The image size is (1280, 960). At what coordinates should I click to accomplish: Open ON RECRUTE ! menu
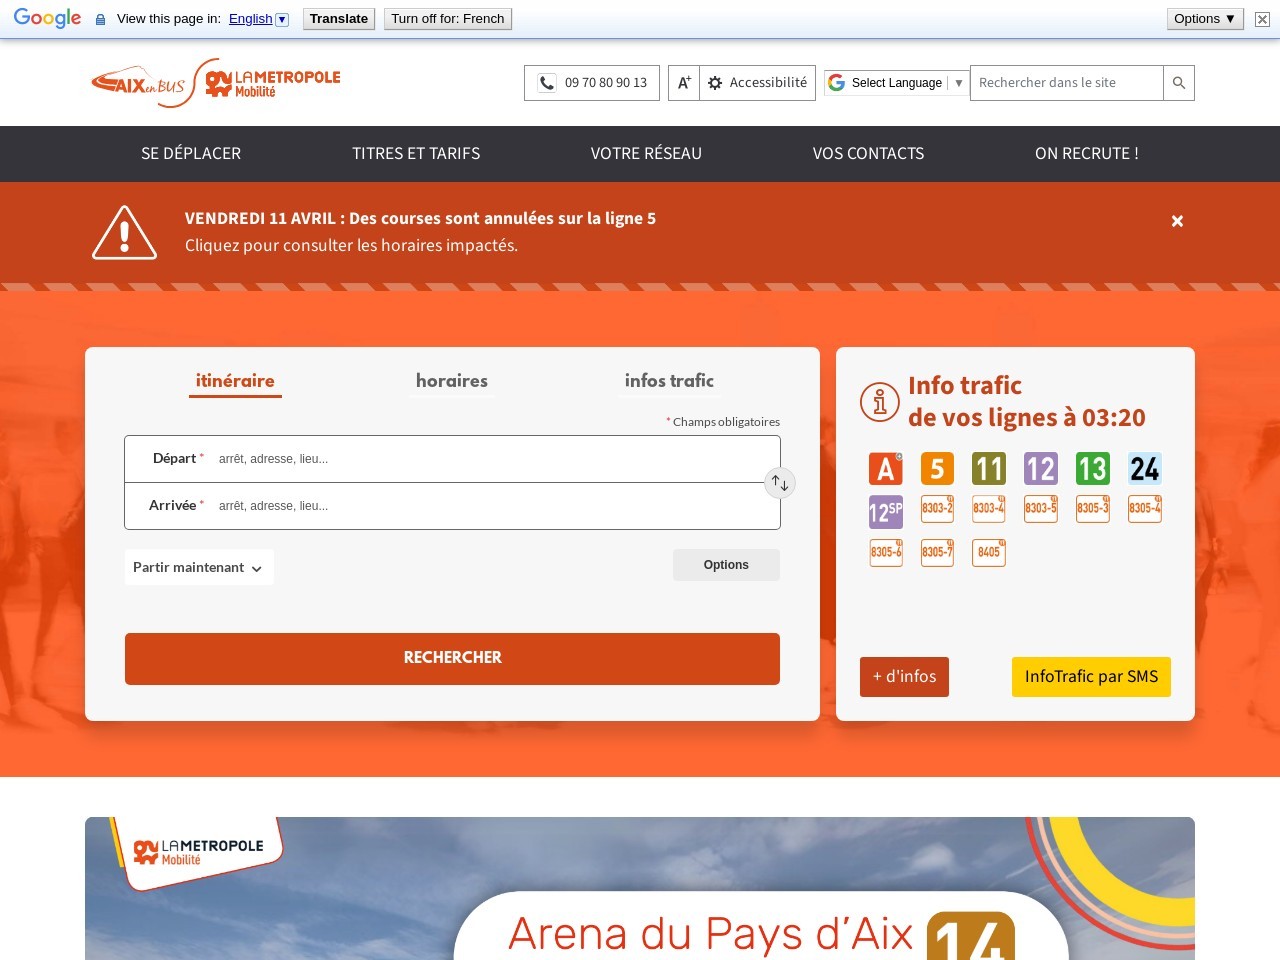[x=1087, y=153]
